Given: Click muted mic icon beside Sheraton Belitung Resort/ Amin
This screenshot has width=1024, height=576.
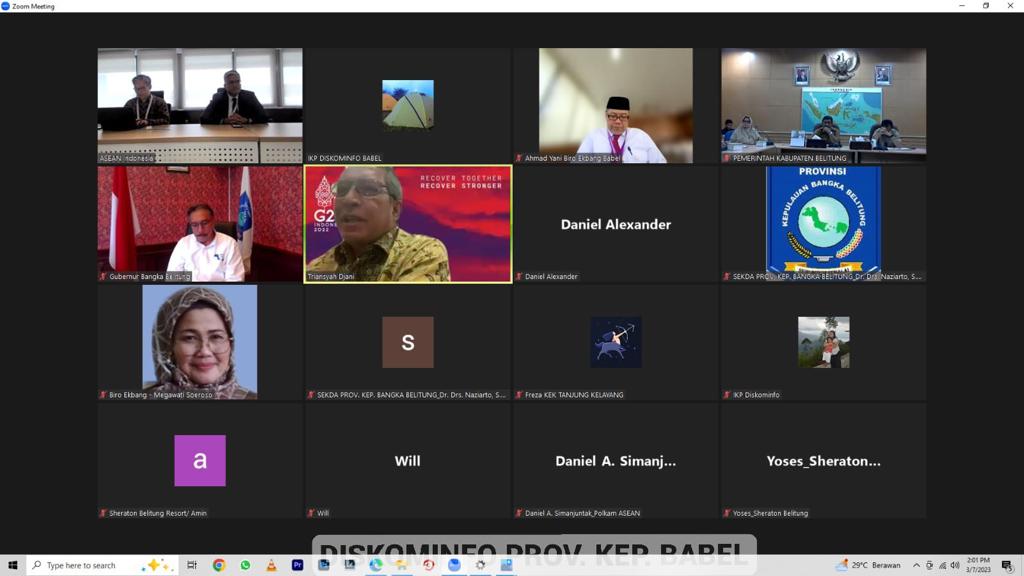Looking at the screenshot, I should coord(103,513).
